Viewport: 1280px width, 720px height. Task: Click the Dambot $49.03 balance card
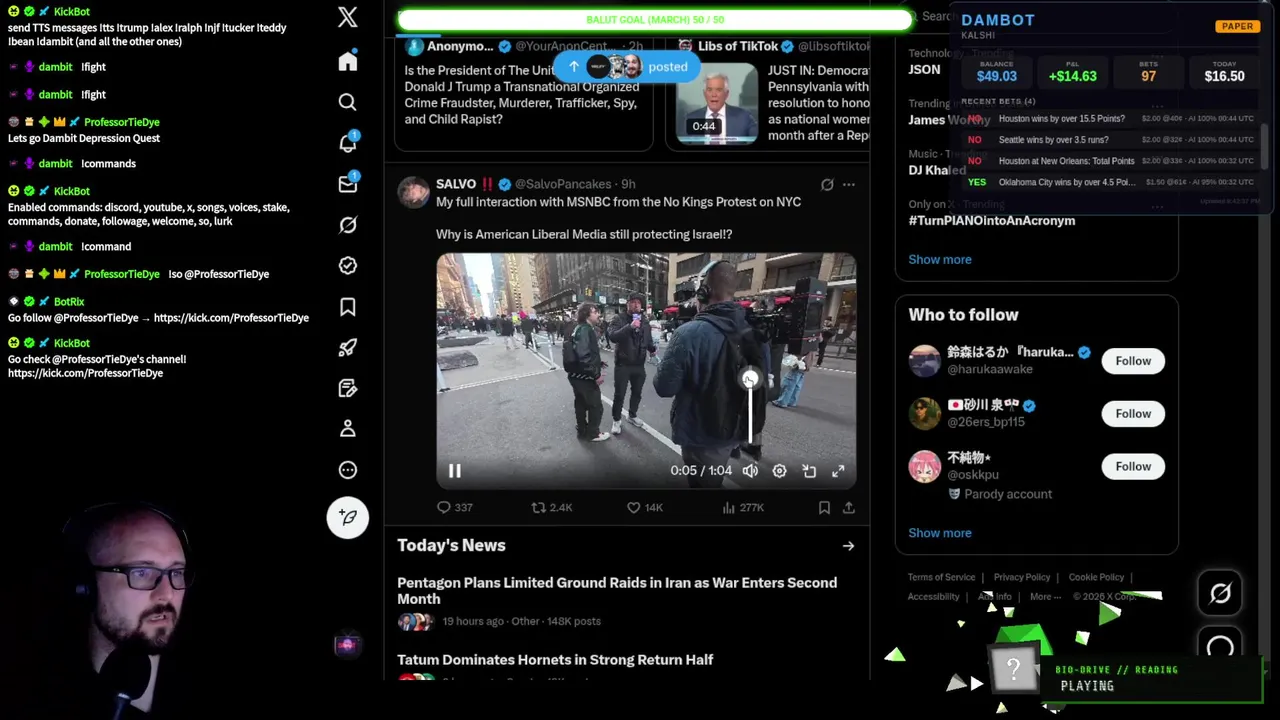[x=997, y=71]
